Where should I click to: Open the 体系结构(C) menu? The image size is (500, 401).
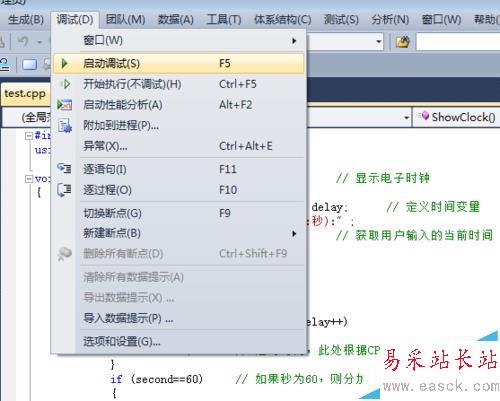(x=283, y=20)
